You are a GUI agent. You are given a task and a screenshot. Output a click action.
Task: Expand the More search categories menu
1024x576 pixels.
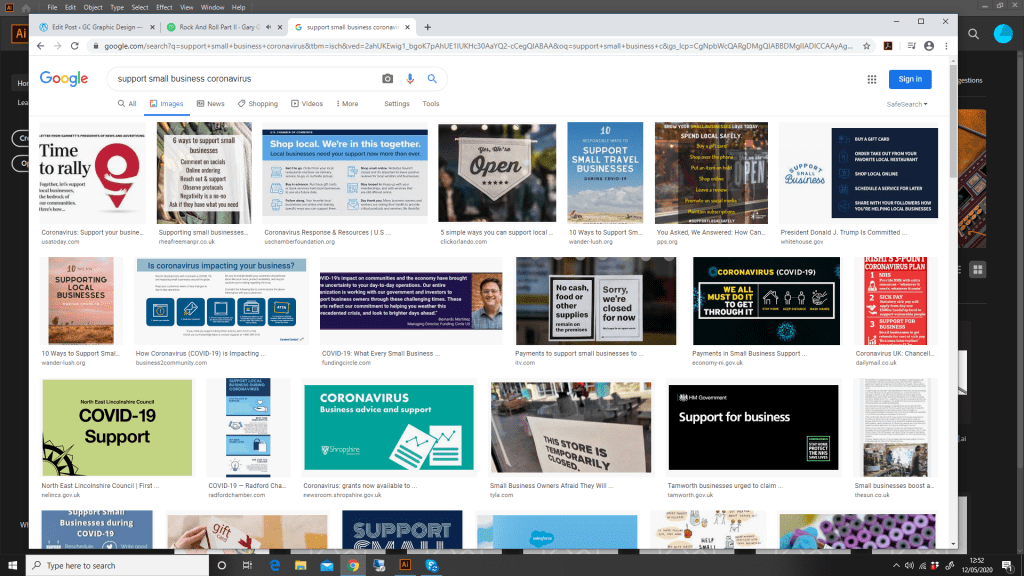[x=346, y=104]
